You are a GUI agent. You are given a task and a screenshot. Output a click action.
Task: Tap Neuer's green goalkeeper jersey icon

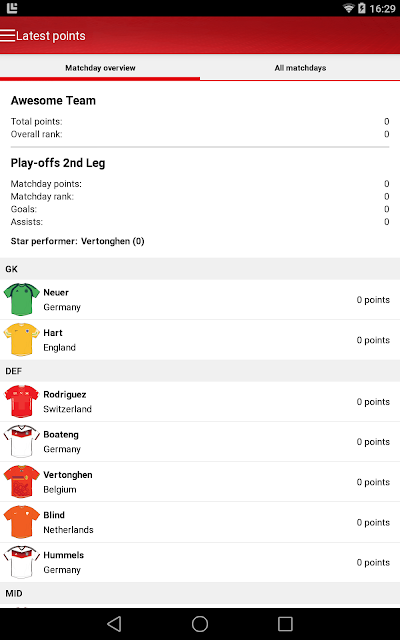[x=22, y=299]
